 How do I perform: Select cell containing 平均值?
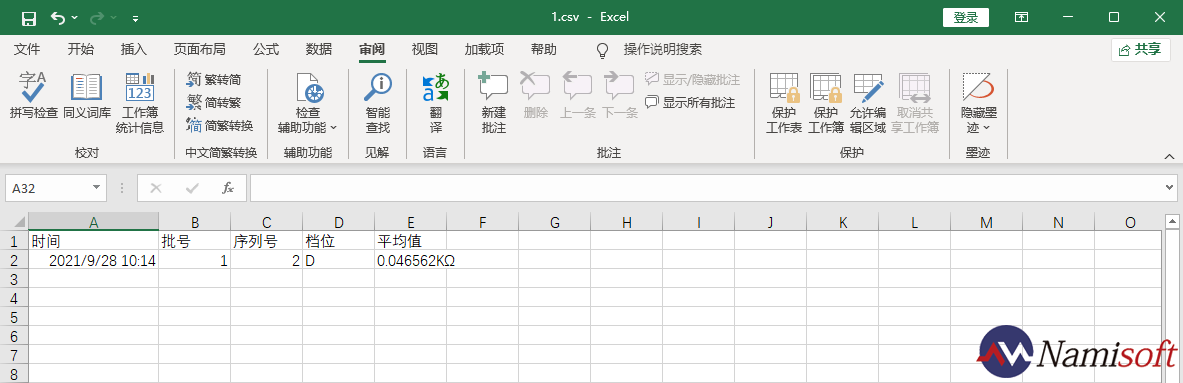pyautogui.click(x=410, y=241)
